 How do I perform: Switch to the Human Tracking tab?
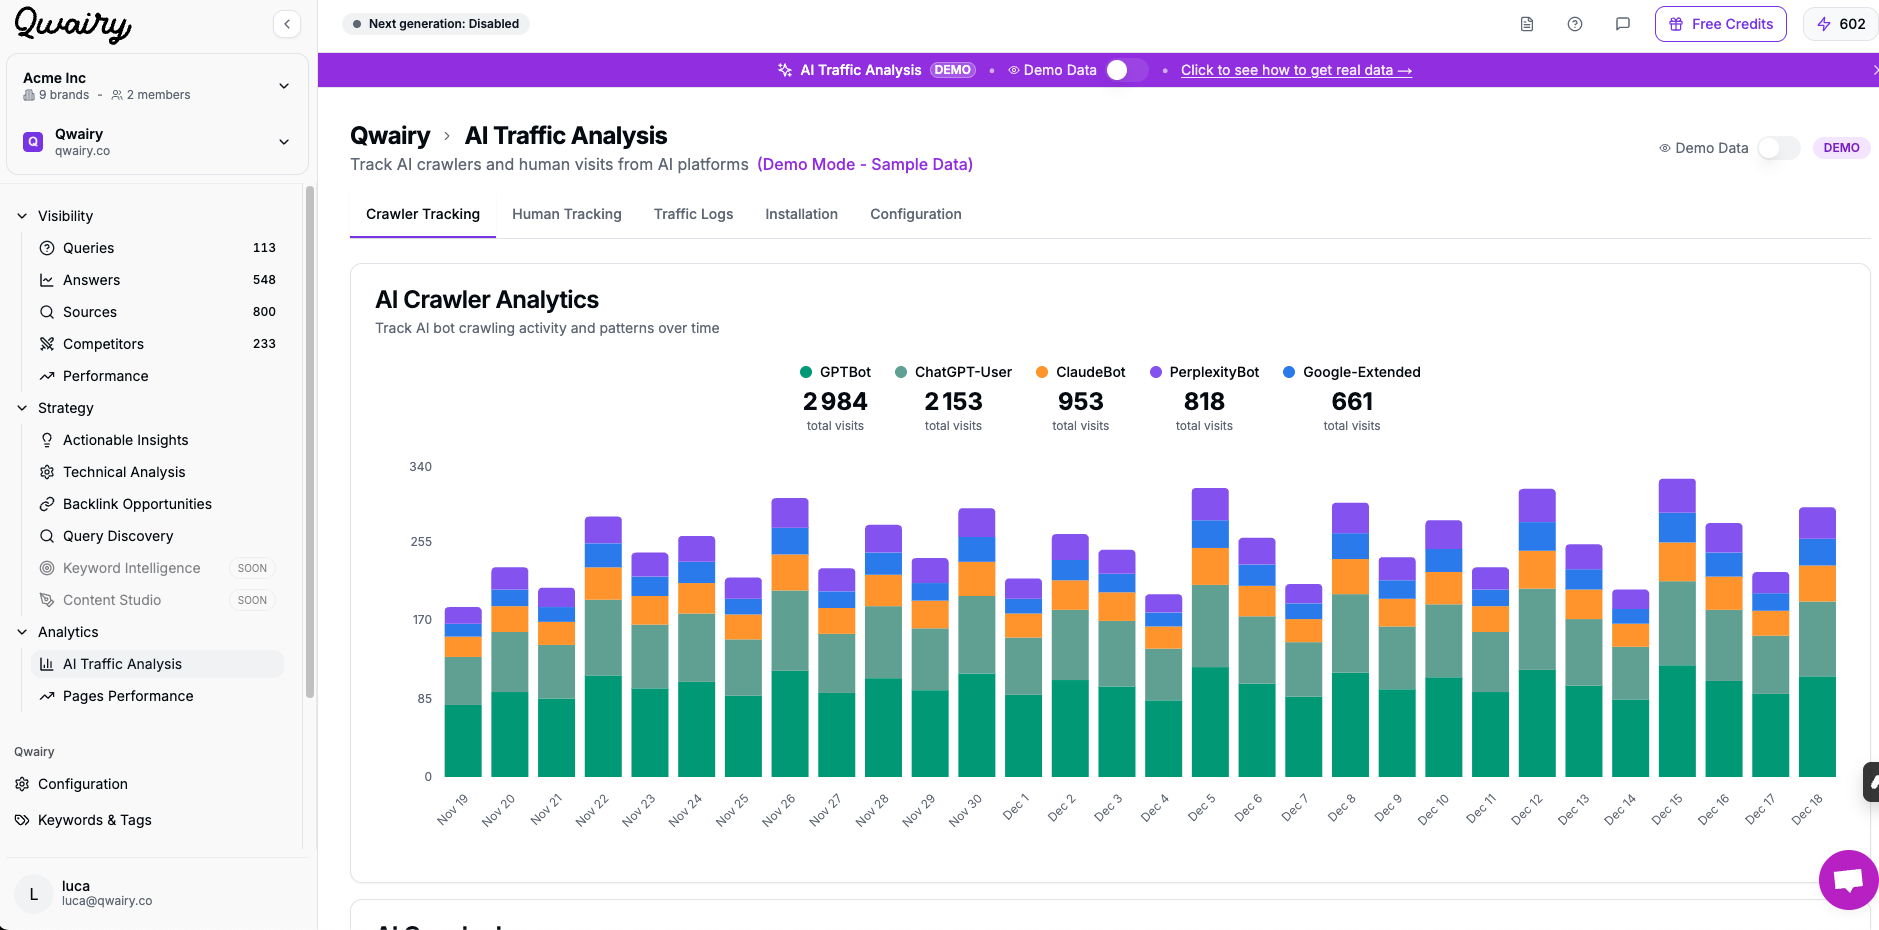(567, 214)
